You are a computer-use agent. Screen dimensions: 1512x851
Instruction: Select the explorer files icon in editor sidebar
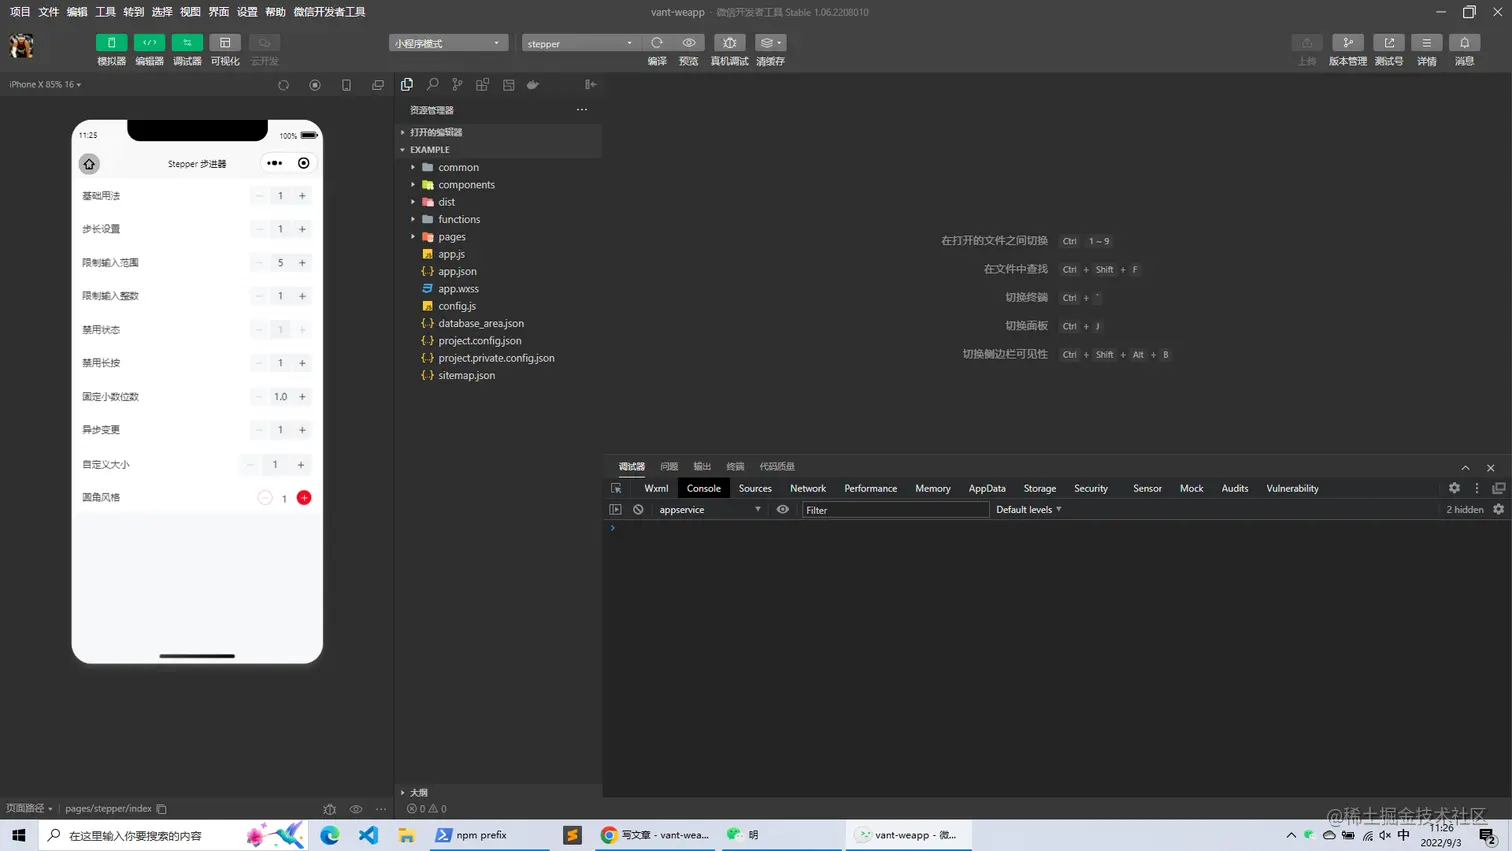pos(407,85)
